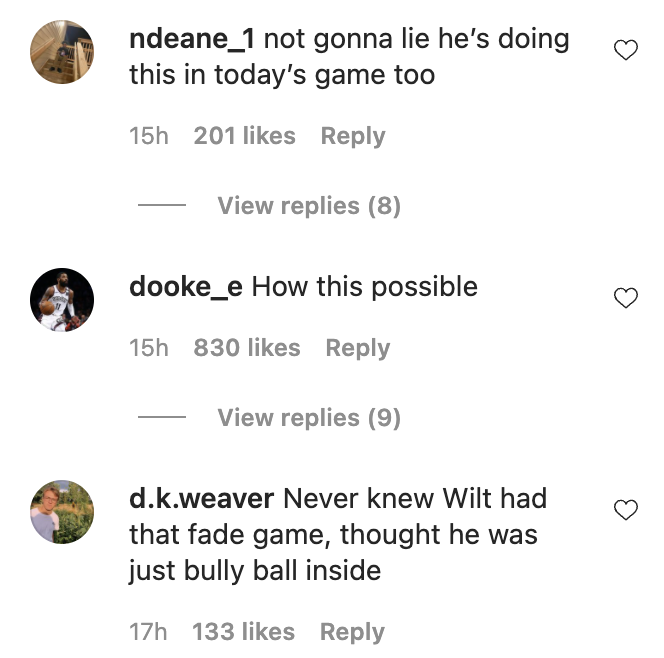
Task: Select the 15h timestamp under dooke_e's comment
Action: coord(149,348)
